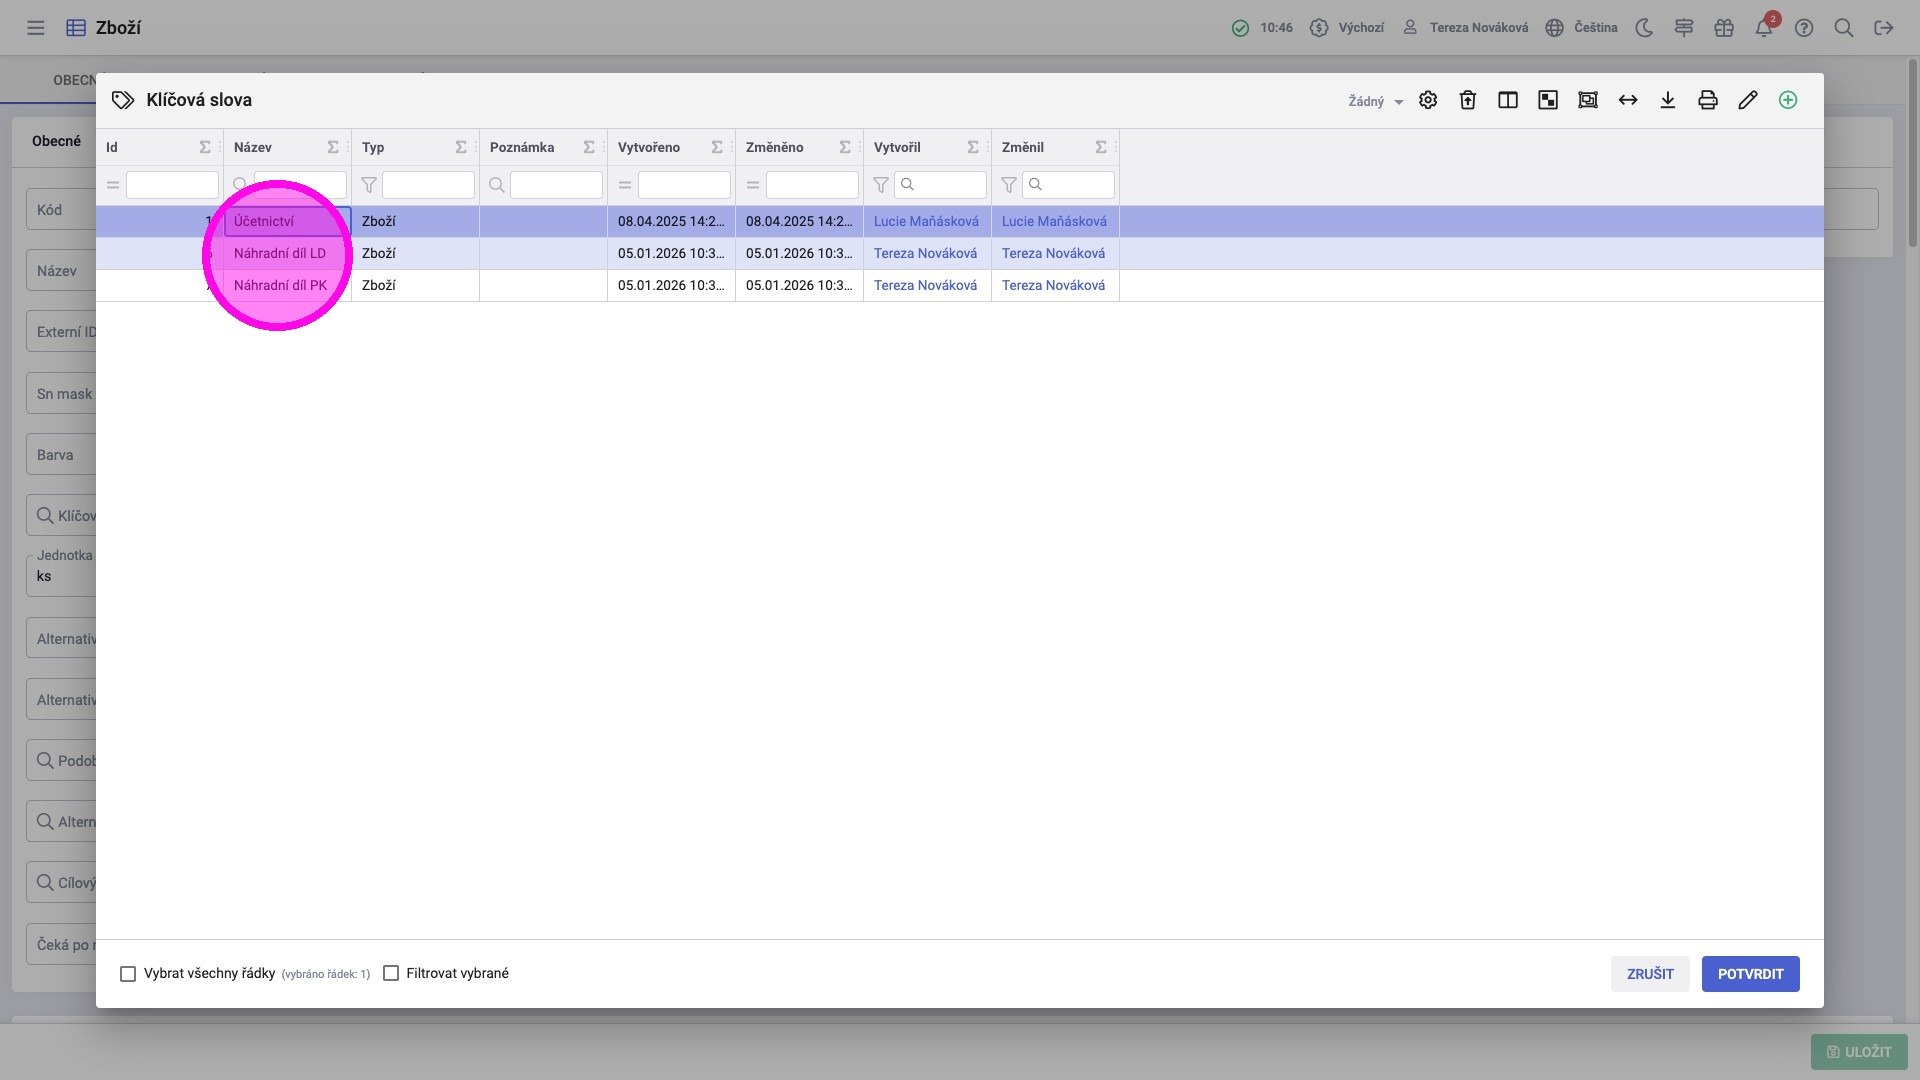
Task: Select the 'Náhradní díl PK' row
Action: 280,286
